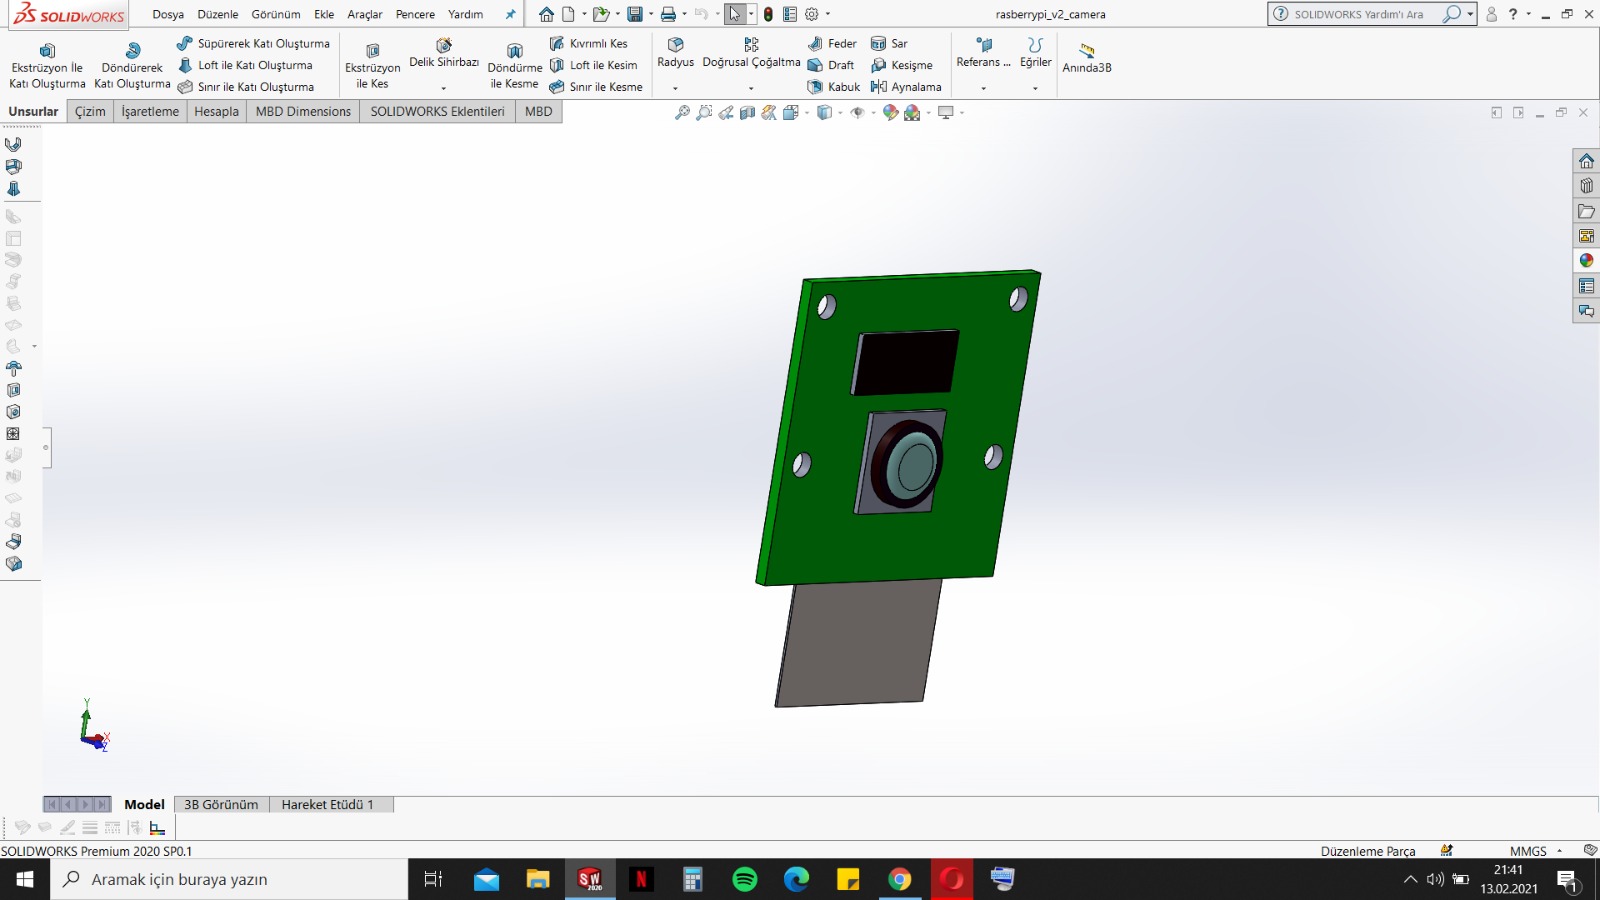Click the Kesişme intersect tool

pos(901,65)
